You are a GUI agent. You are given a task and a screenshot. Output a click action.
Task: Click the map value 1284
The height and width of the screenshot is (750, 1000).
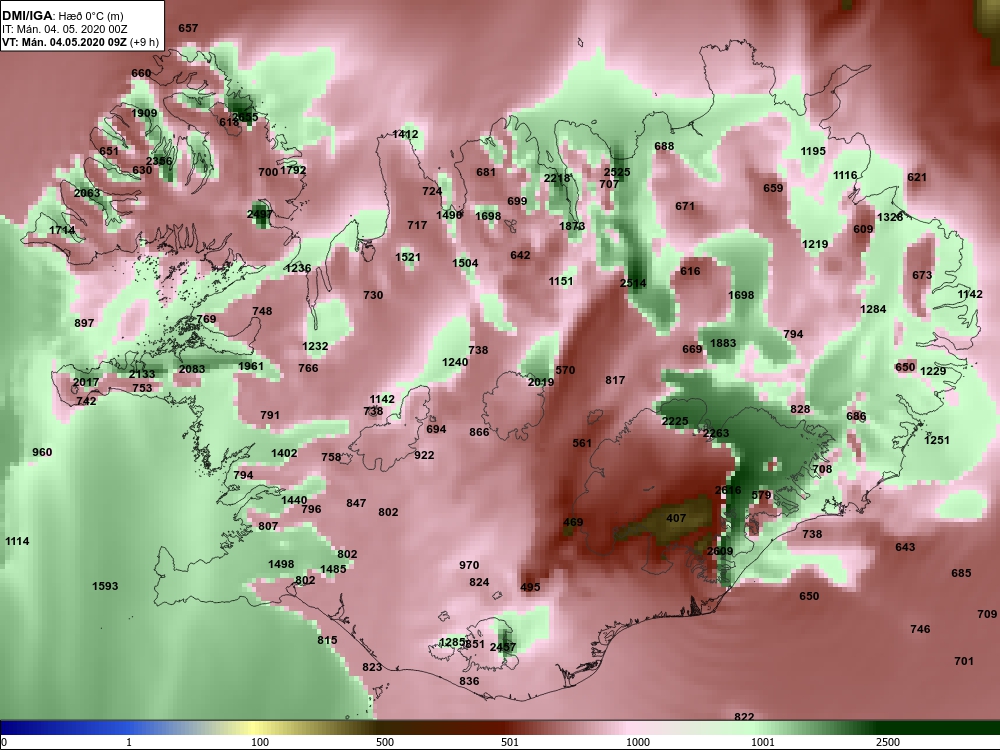pos(873,309)
